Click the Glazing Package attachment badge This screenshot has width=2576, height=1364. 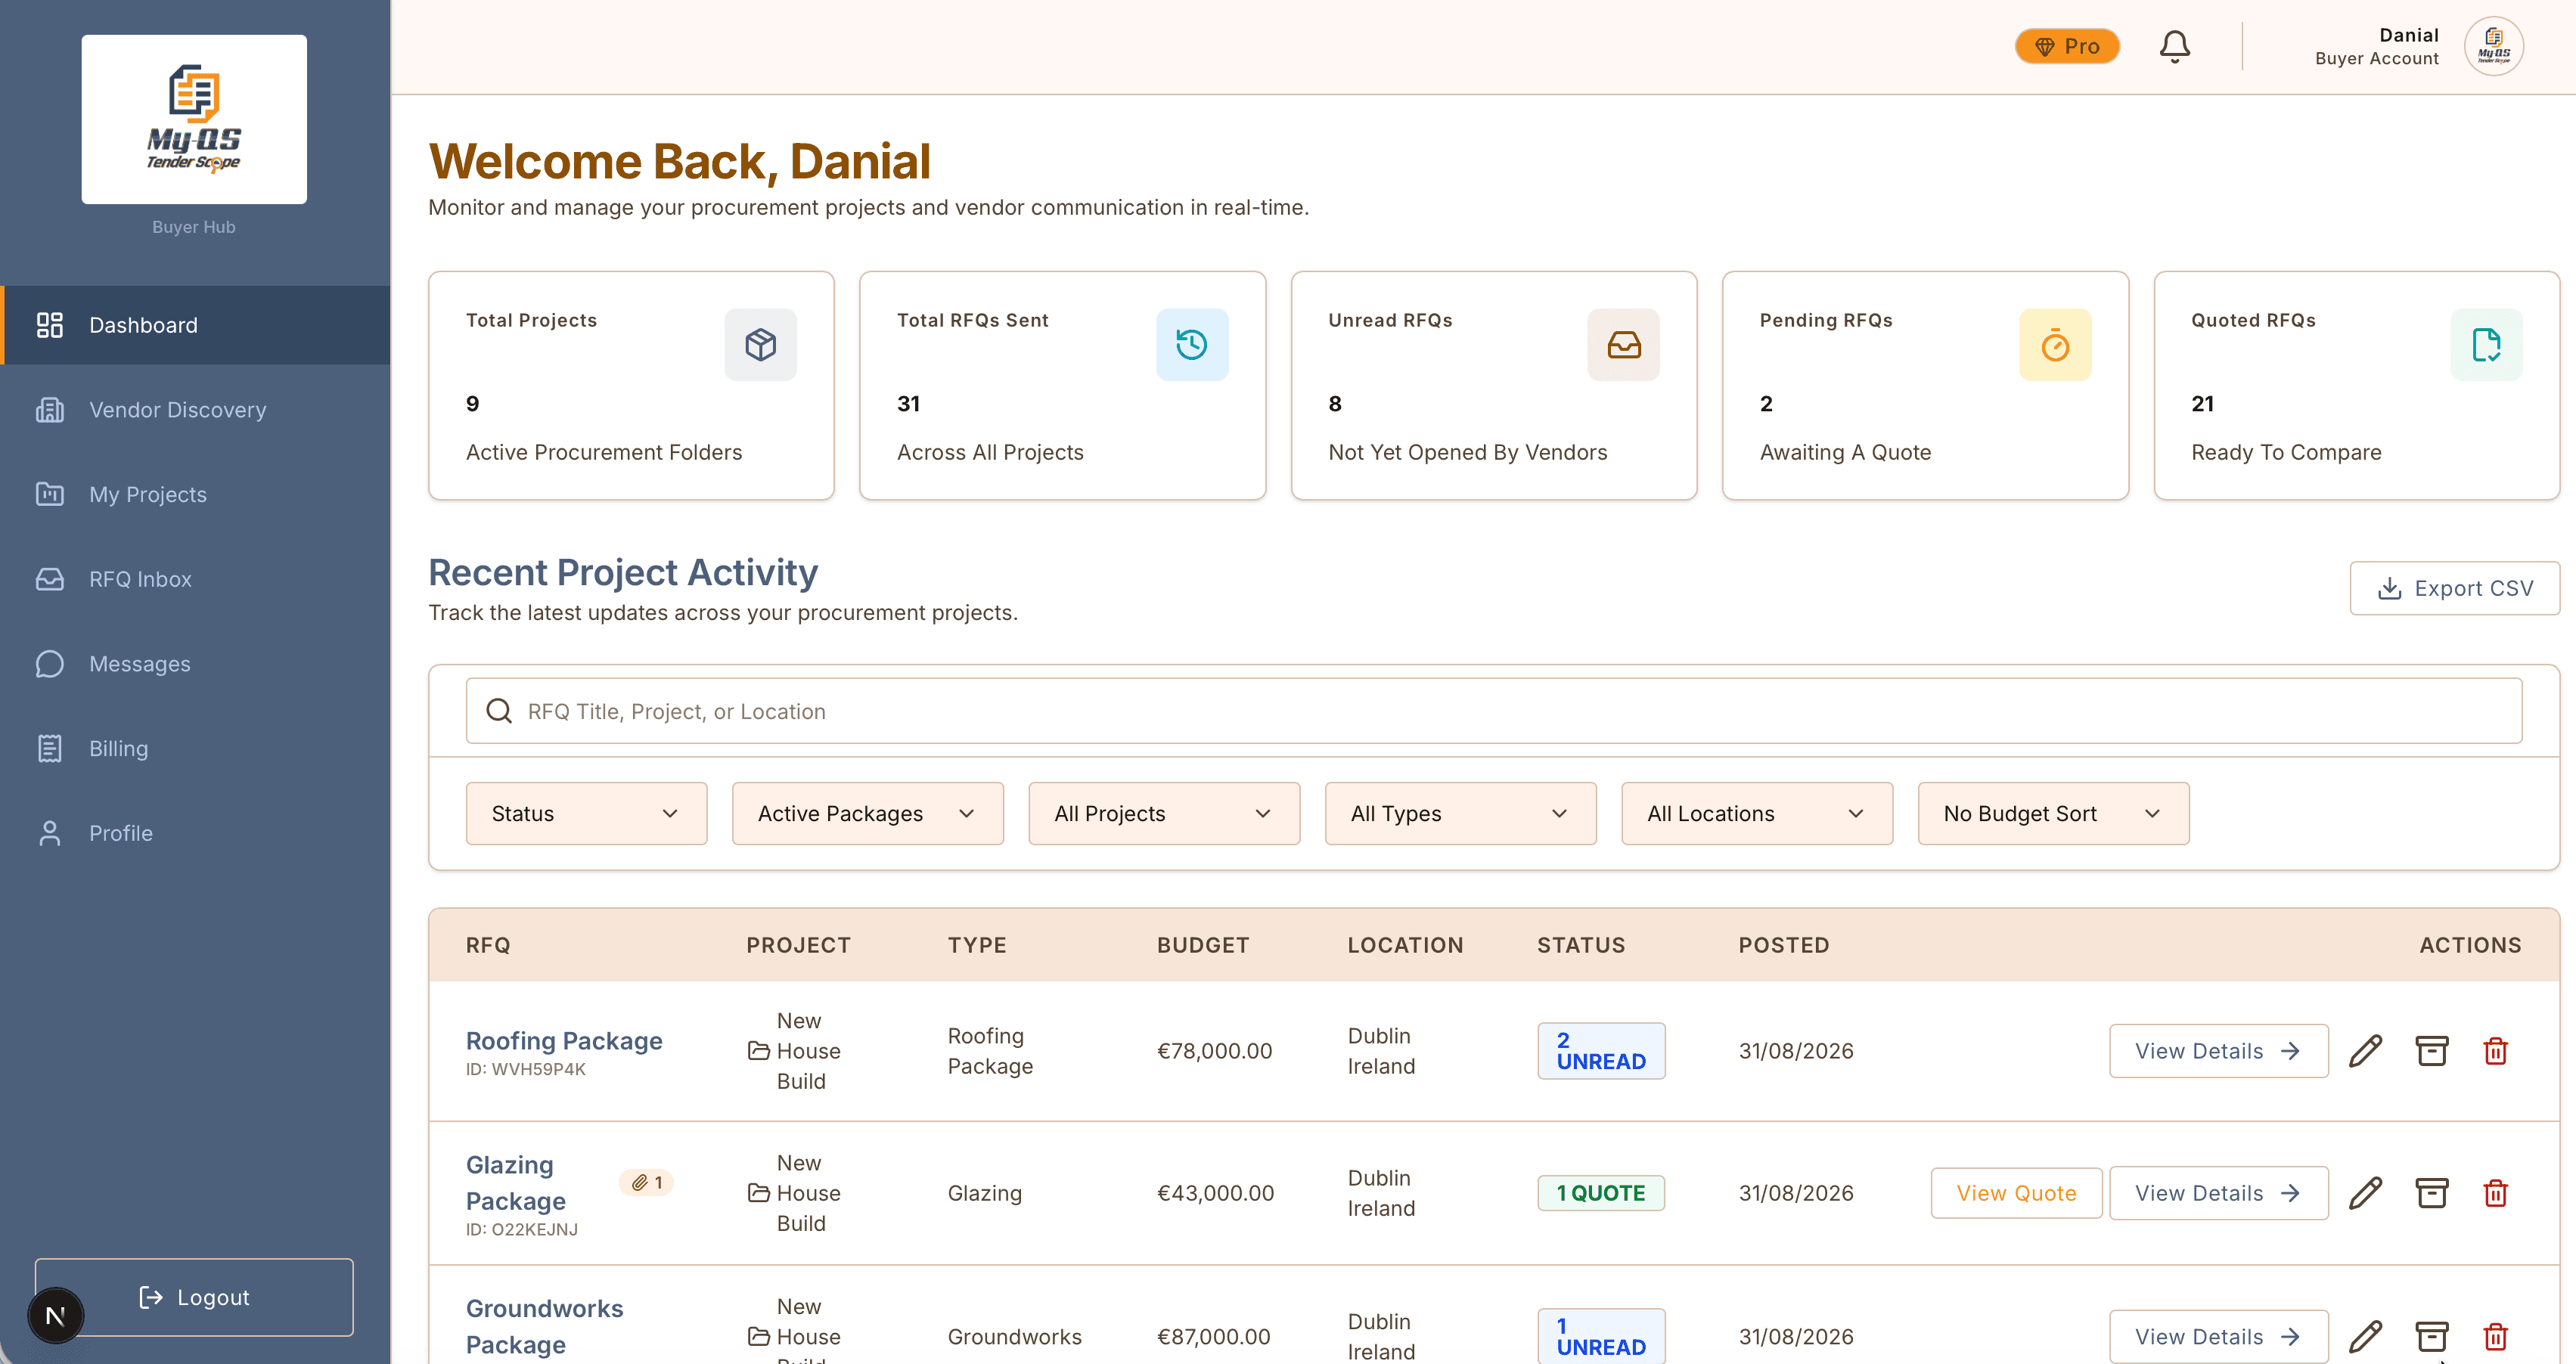click(646, 1183)
